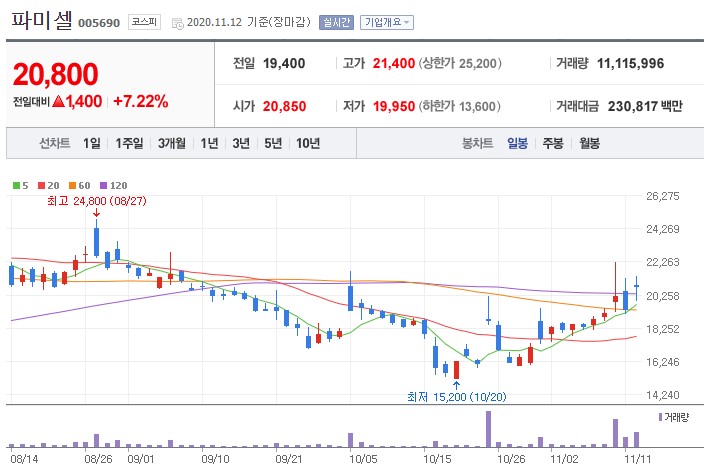Click the 26,275 price axis label
This screenshot has width=704, height=471.
(663, 196)
